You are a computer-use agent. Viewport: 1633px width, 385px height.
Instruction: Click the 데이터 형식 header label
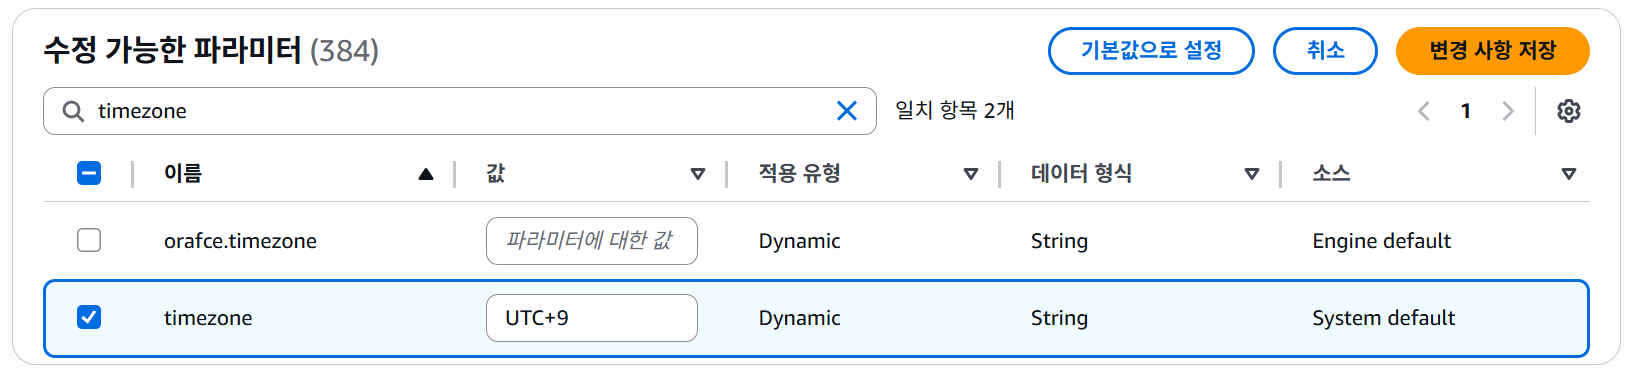(x=1081, y=173)
